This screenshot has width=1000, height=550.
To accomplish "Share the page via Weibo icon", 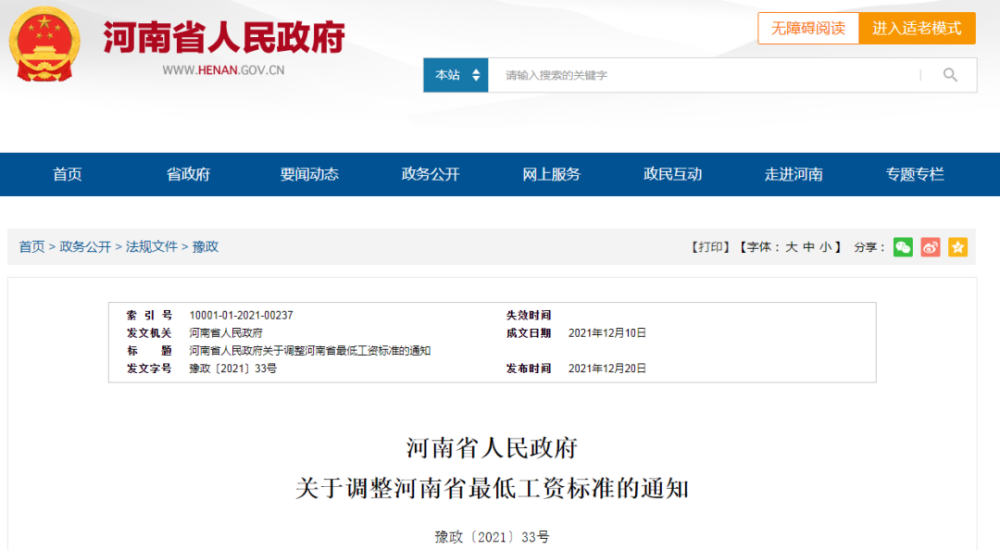I will point(930,247).
